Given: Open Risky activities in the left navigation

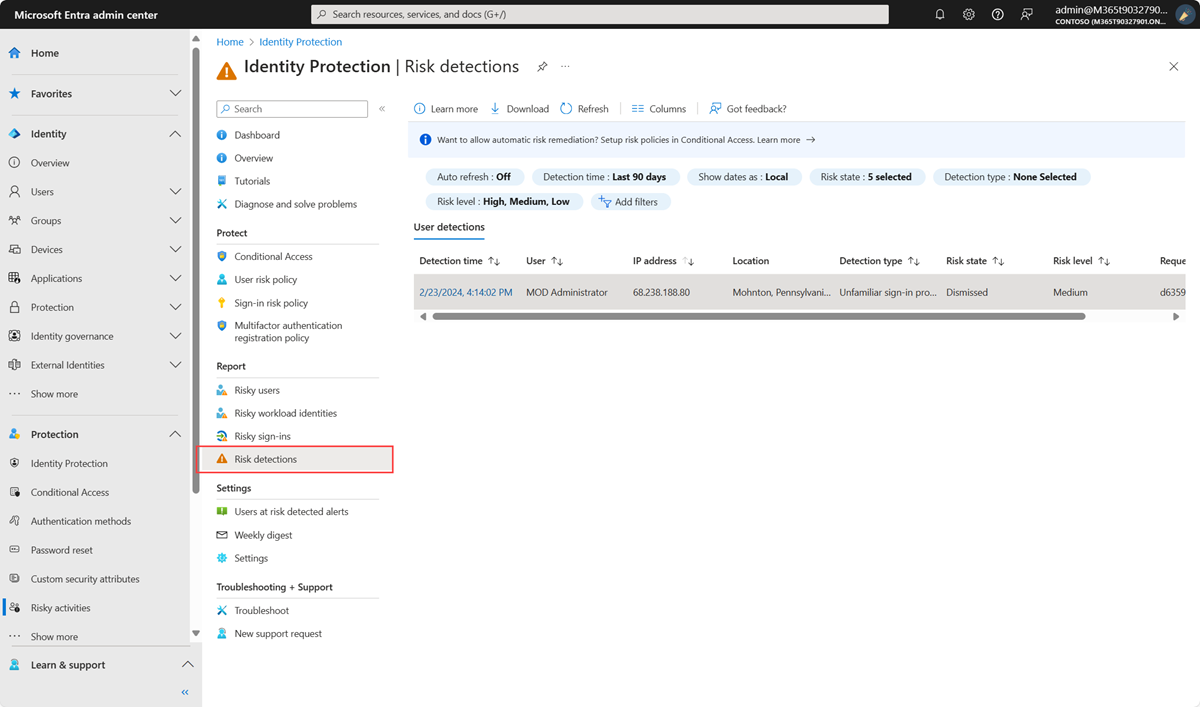Looking at the screenshot, I should [60, 608].
